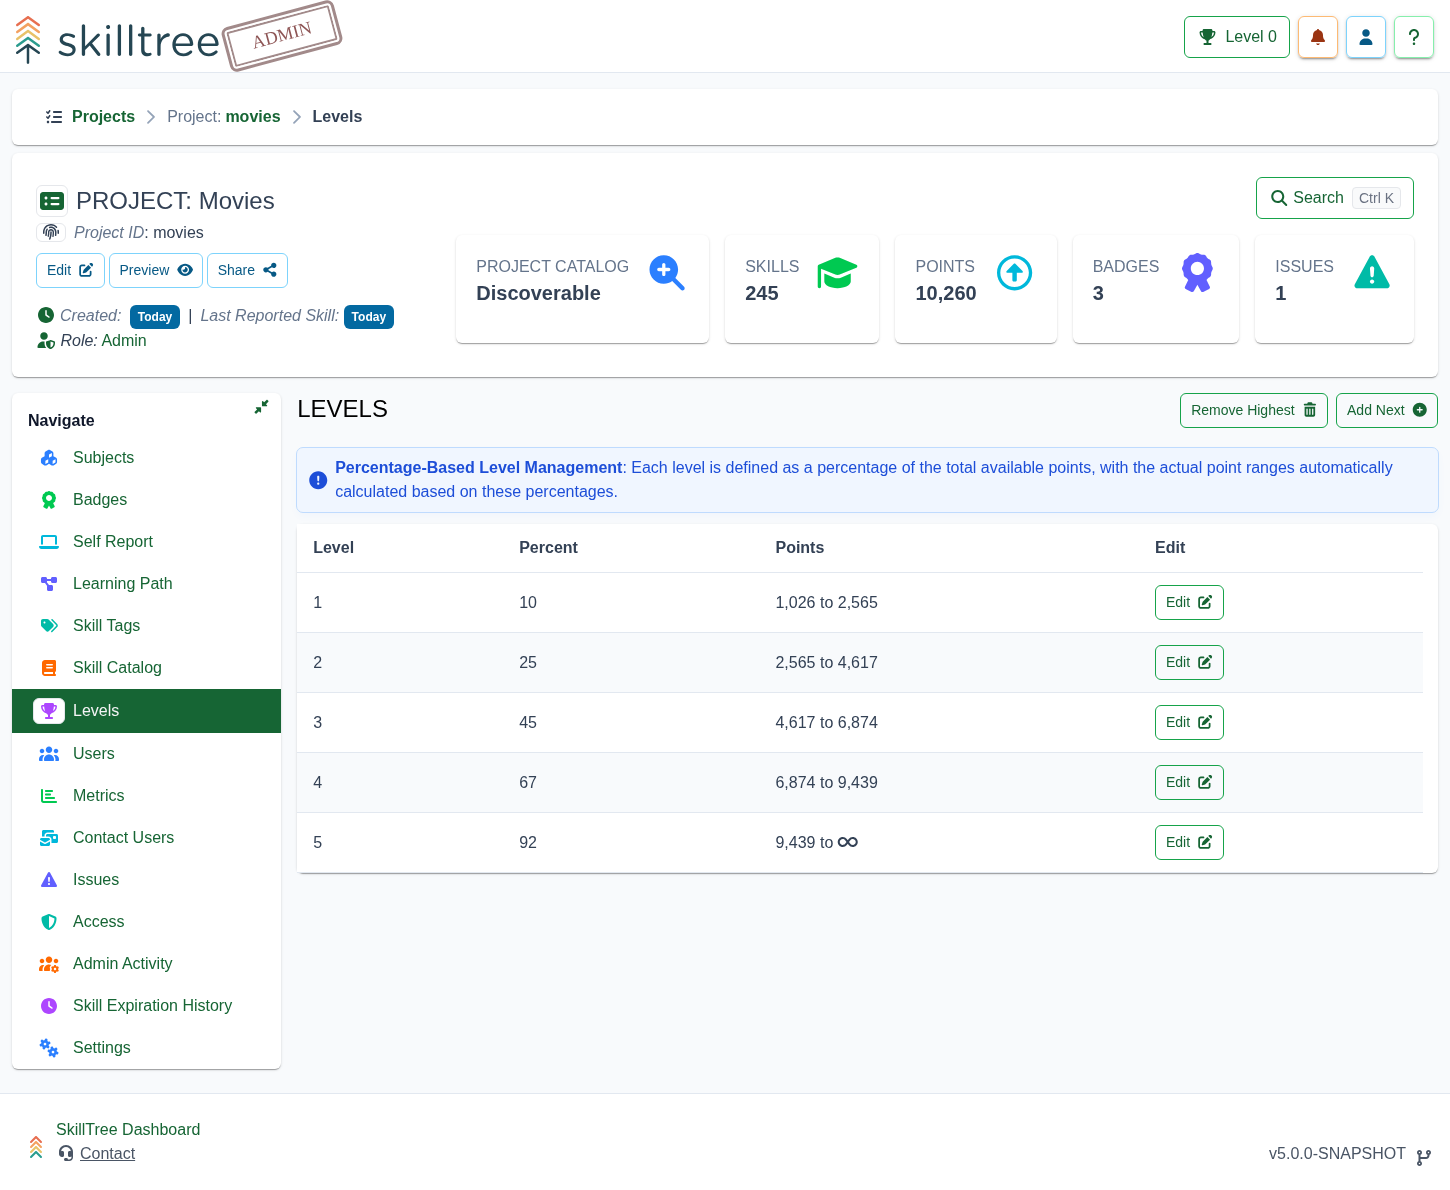Viewport: 1450px width, 1190px height.
Task: Click the info icon in the percentage banner
Action: point(318,480)
